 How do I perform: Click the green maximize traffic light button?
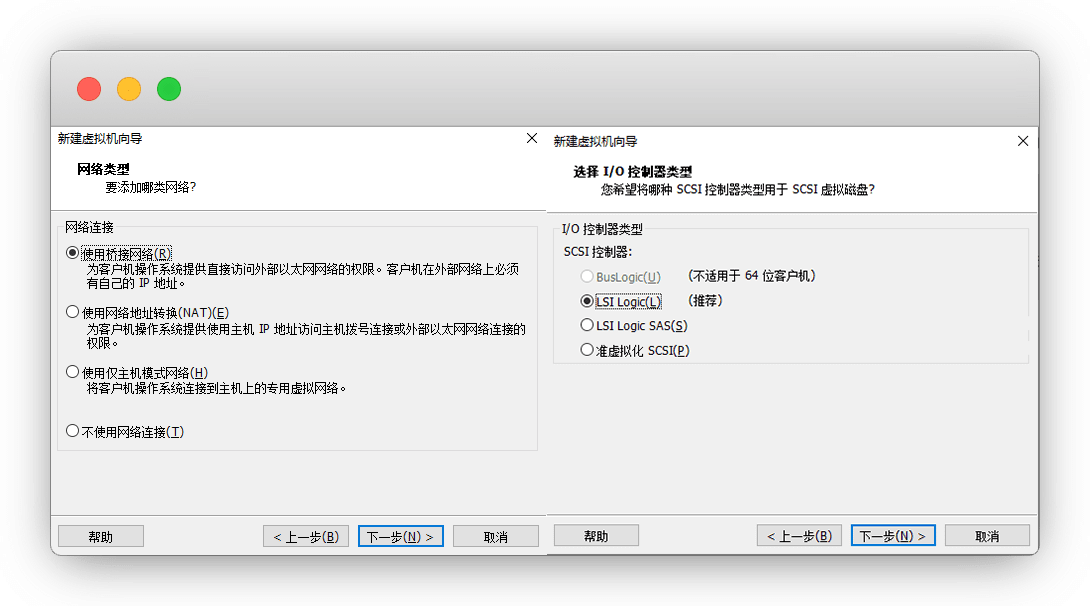pos(169,89)
